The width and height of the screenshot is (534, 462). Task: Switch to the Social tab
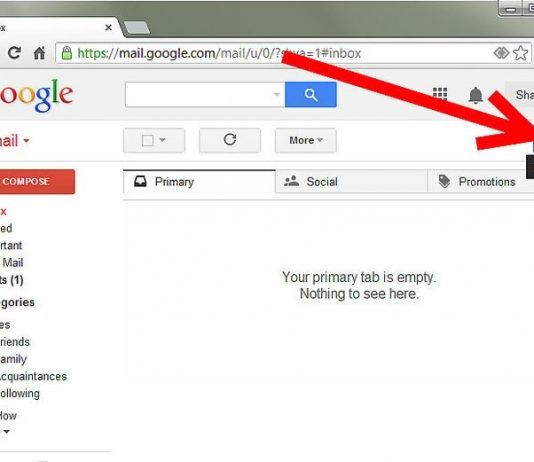click(351, 181)
